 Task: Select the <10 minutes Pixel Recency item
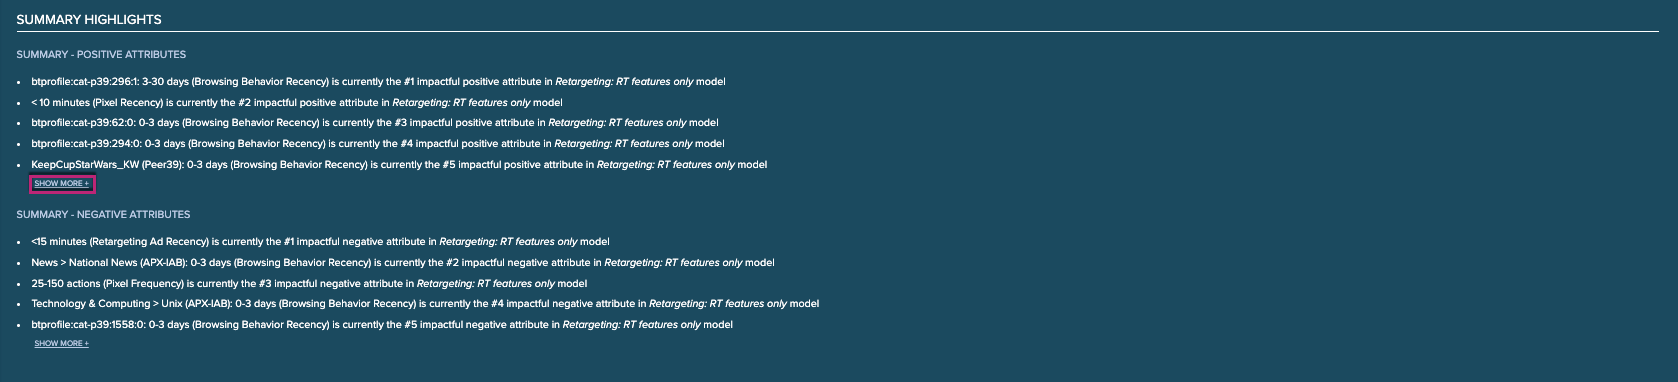(297, 102)
